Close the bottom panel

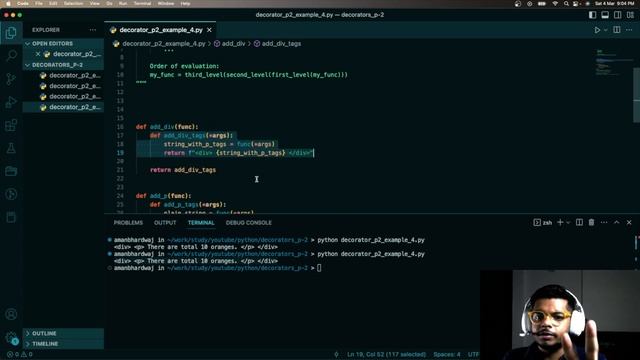click(629, 222)
